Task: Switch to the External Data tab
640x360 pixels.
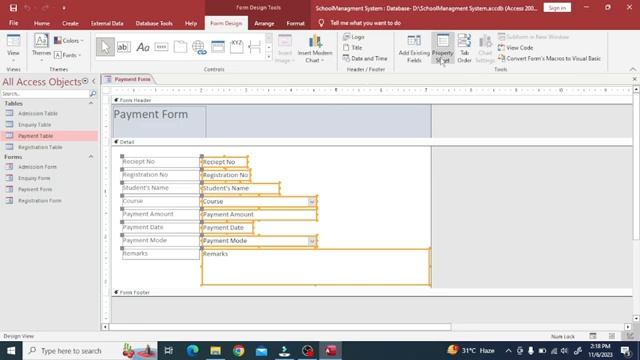Action: coord(107,23)
